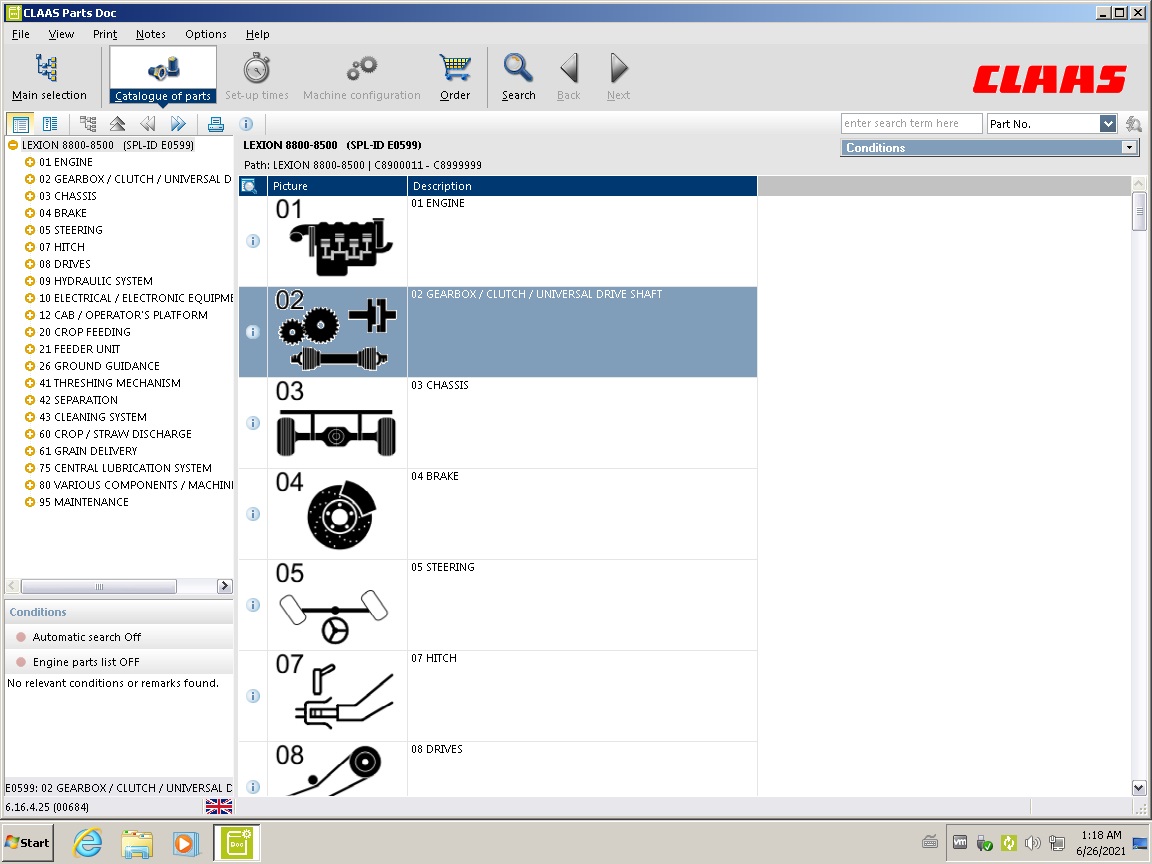The height and width of the screenshot is (864, 1152).
Task: Click the blue info icon in sub-toolbar
Action: click(246, 124)
